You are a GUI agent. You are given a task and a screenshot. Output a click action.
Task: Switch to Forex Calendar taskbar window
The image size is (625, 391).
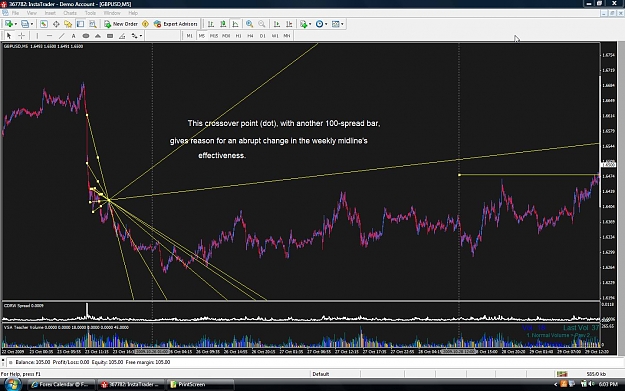61,385
